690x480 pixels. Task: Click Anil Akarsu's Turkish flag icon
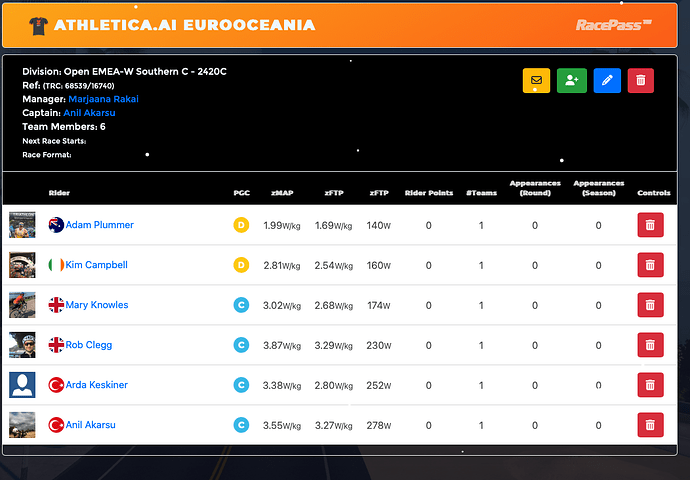coord(56,425)
